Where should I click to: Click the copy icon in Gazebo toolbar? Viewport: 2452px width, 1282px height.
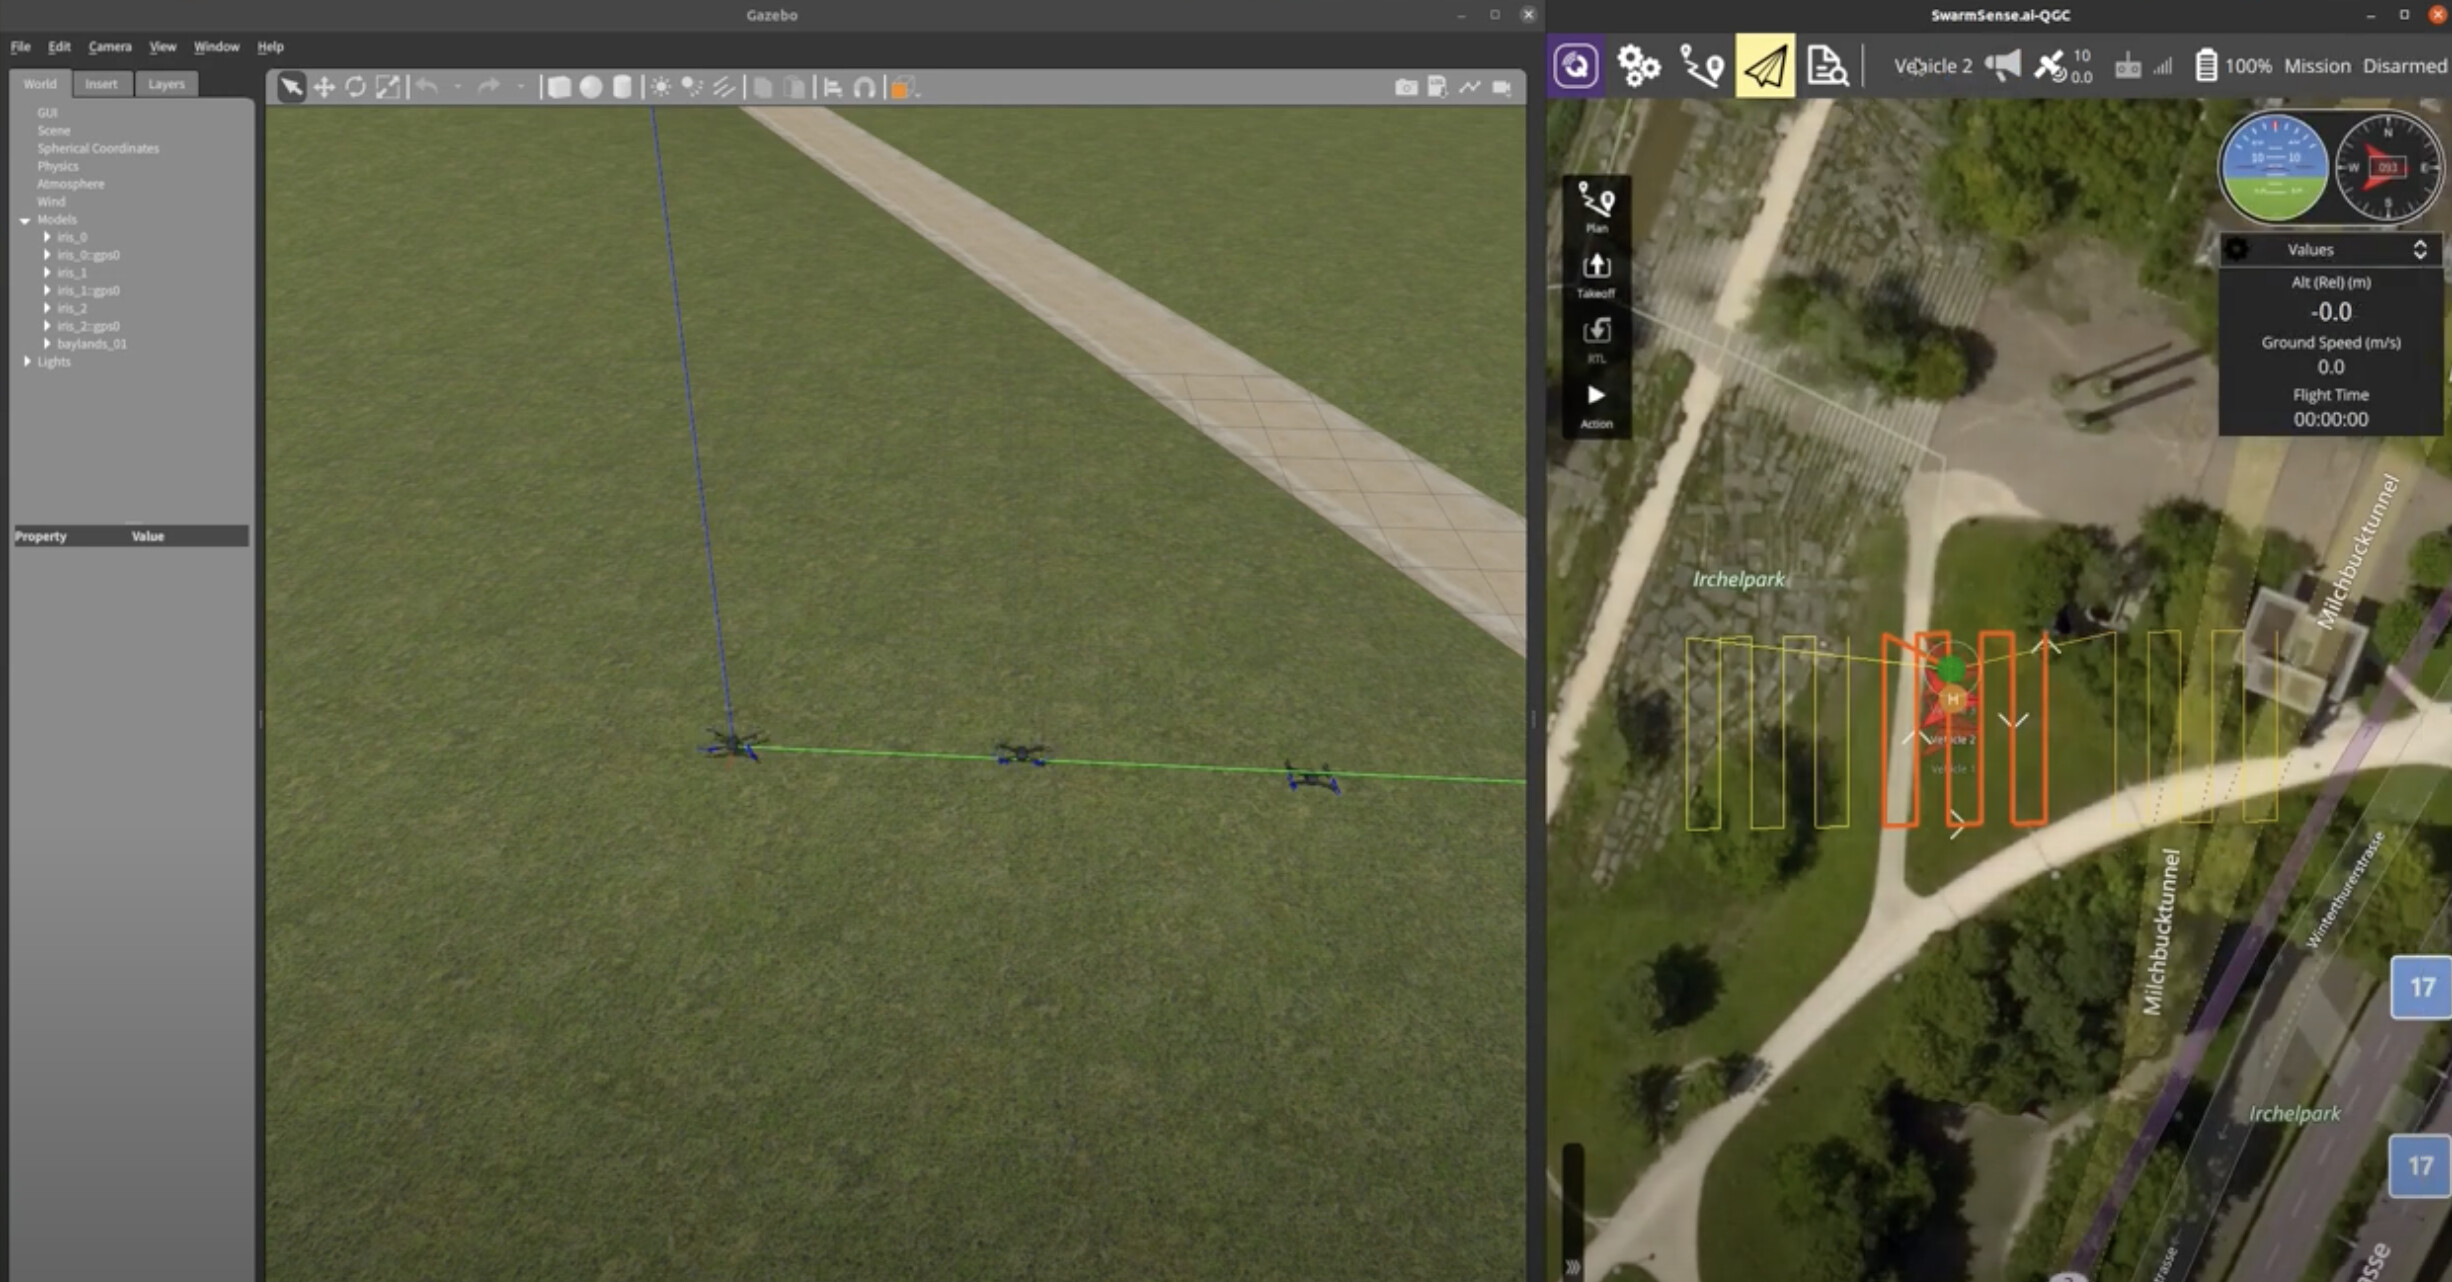coord(763,88)
